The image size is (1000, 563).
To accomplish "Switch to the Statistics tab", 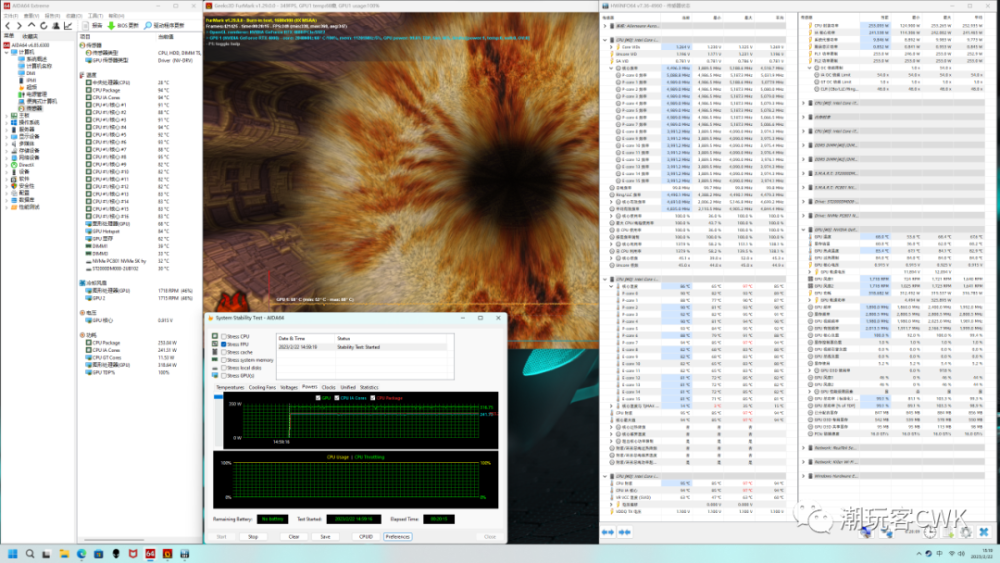I will click(x=369, y=386).
